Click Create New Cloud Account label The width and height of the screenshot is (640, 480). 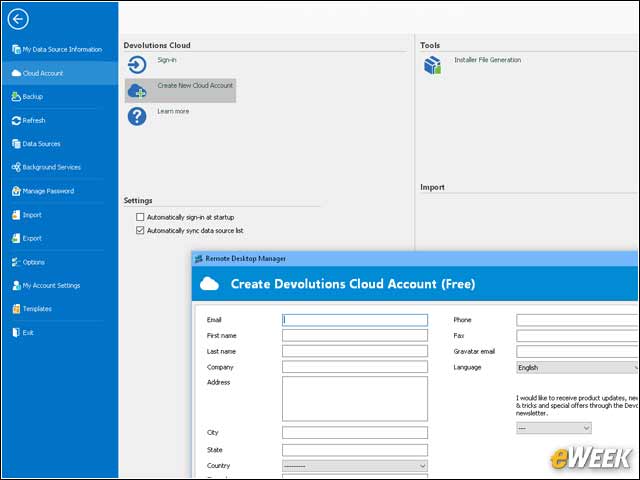tap(195, 85)
